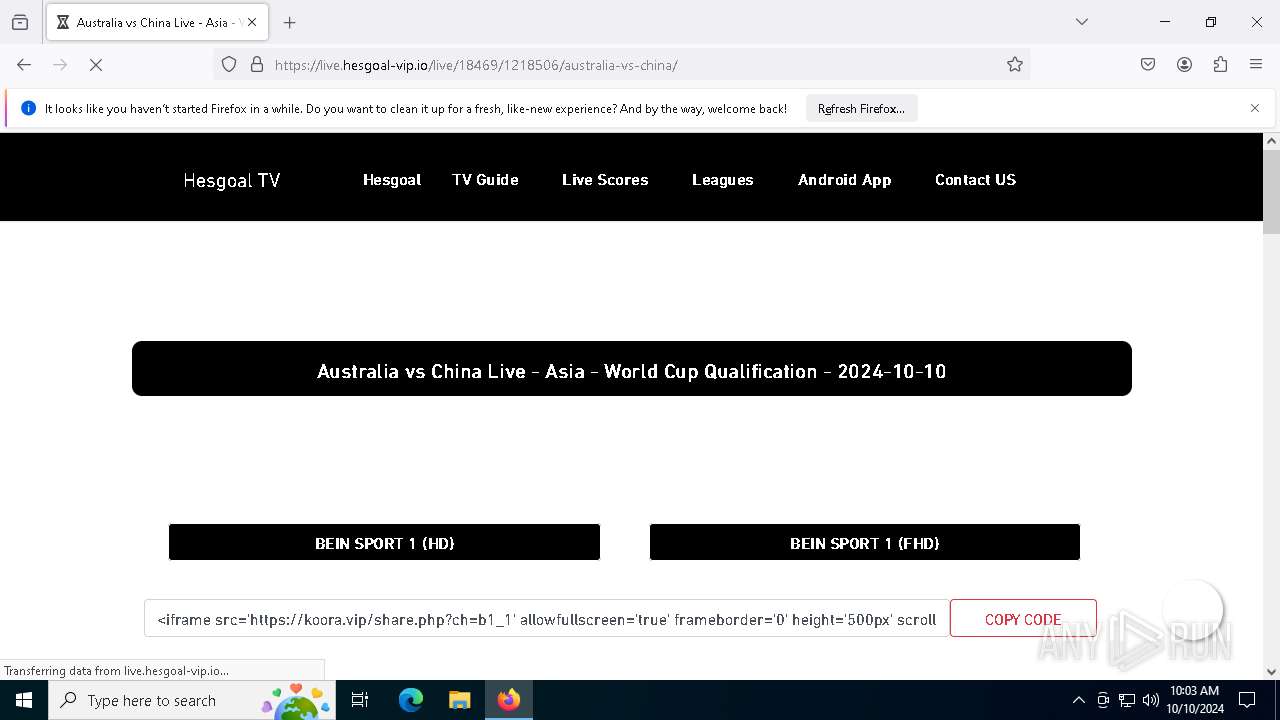The width and height of the screenshot is (1280, 720).
Task: Click COPY CODE button
Action: point(1023,619)
